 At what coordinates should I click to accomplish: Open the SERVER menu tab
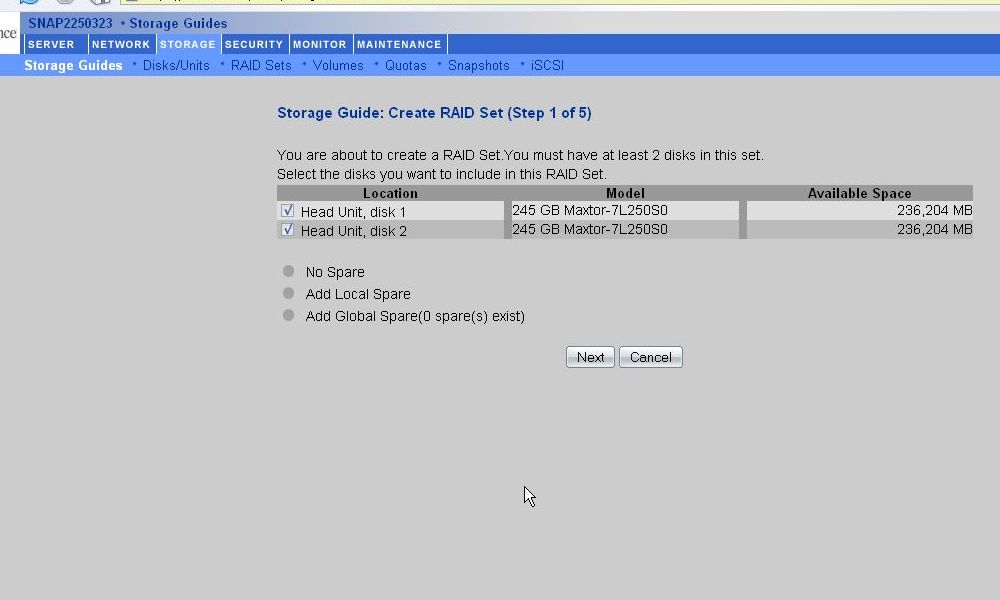(x=51, y=44)
